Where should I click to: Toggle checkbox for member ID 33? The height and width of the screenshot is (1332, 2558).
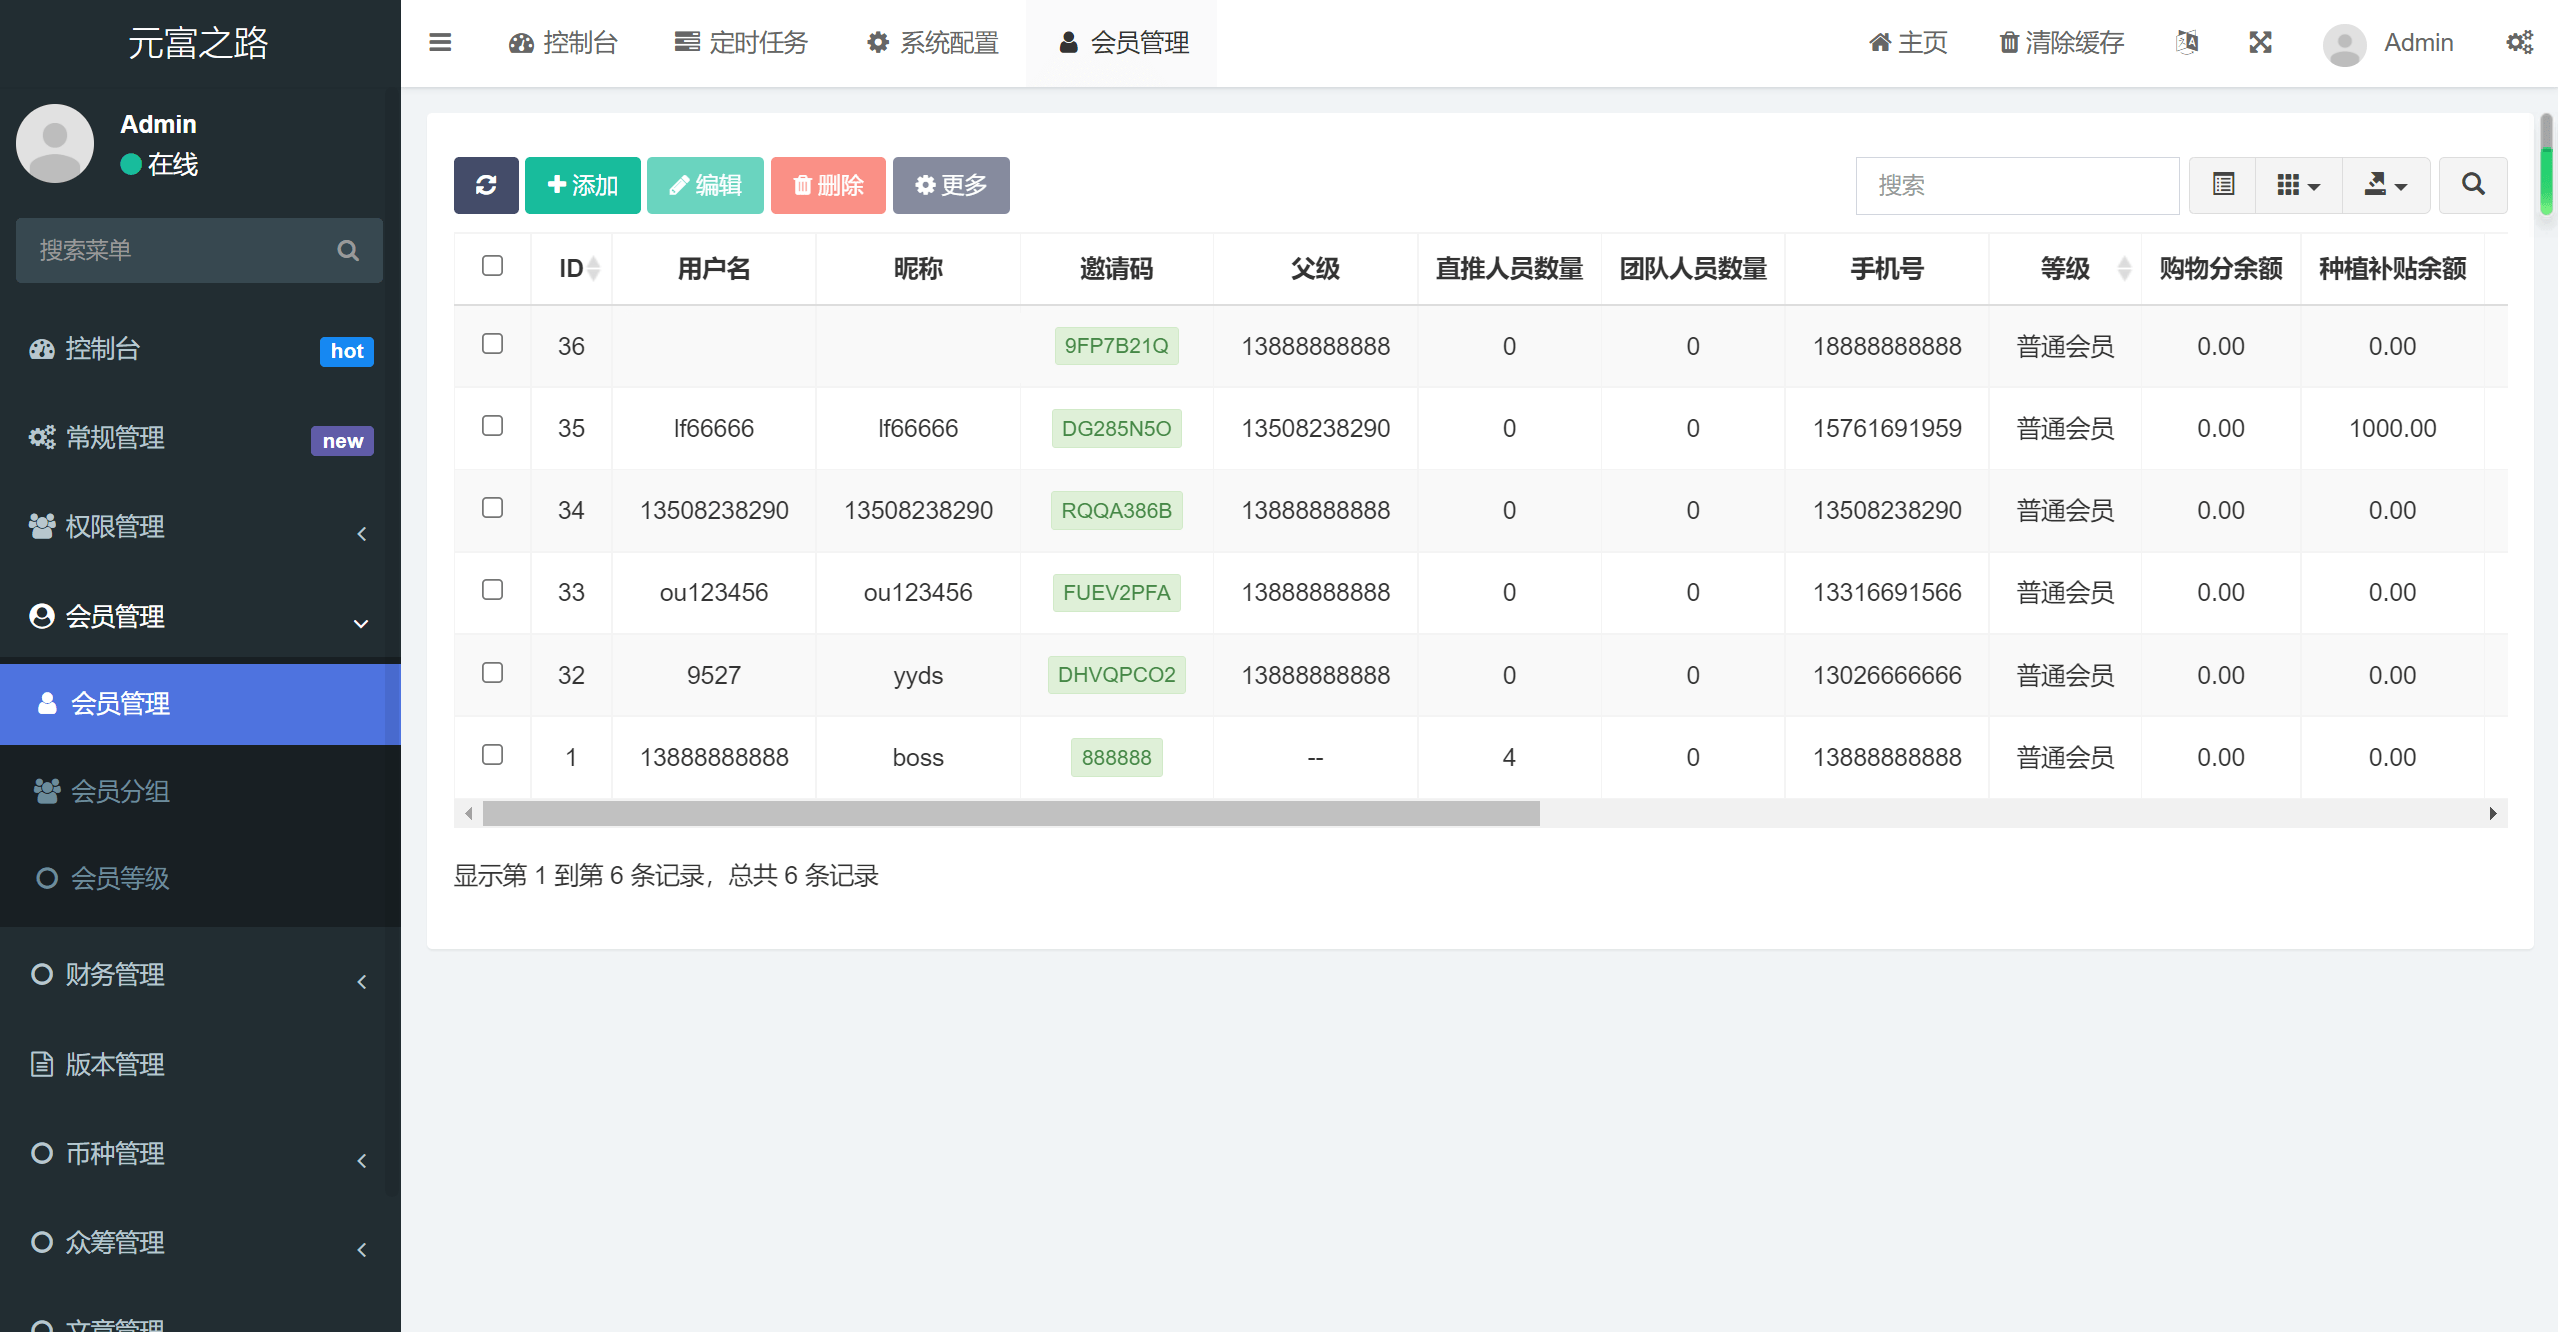[492, 589]
